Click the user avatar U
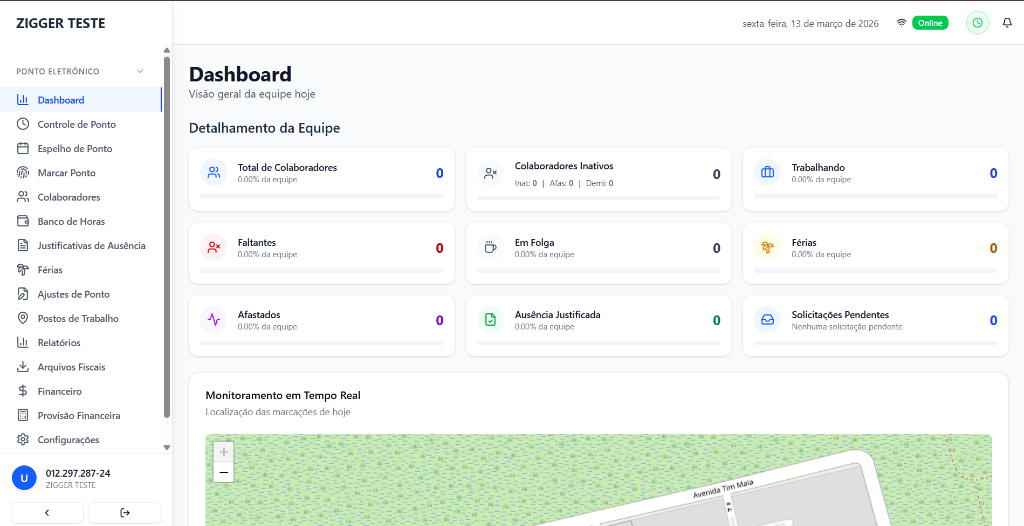The width and height of the screenshot is (1024, 526). pyautogui.click(x=24, y=478)
